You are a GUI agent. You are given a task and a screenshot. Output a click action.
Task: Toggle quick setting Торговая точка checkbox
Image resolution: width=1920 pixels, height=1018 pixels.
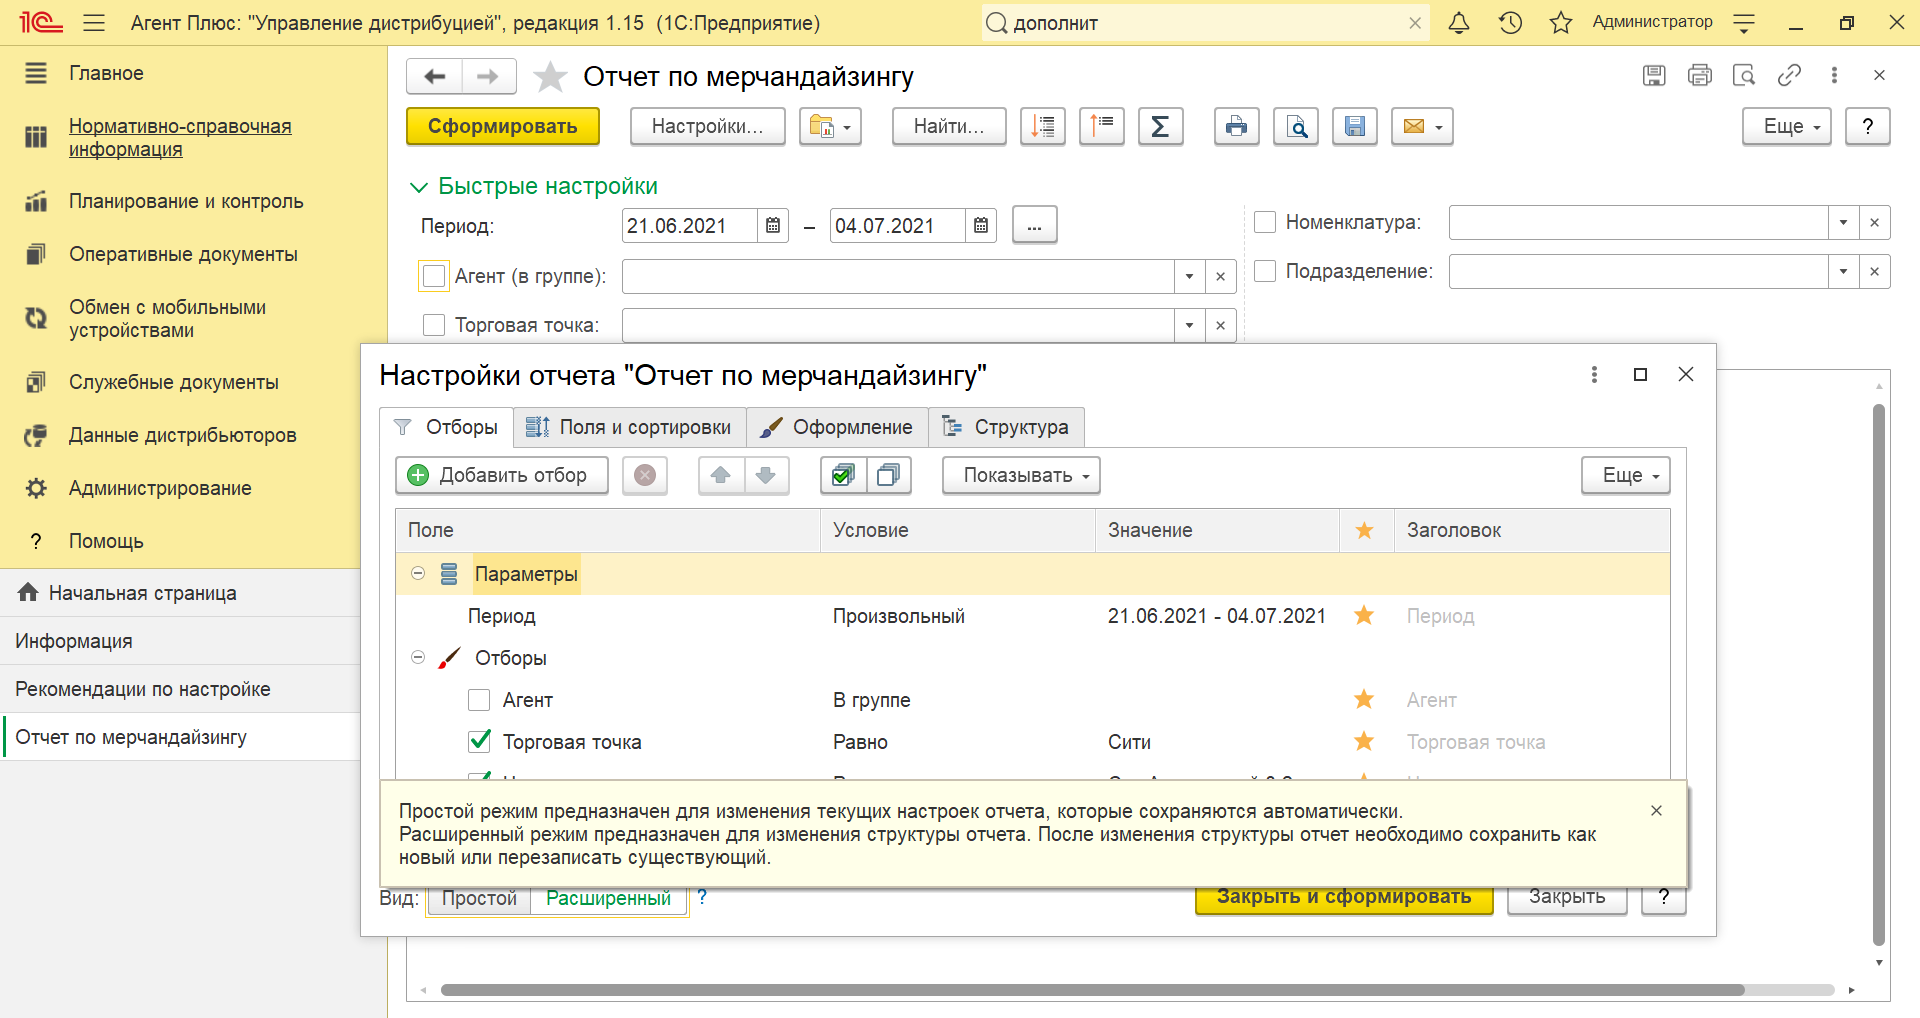click(434, 325)
